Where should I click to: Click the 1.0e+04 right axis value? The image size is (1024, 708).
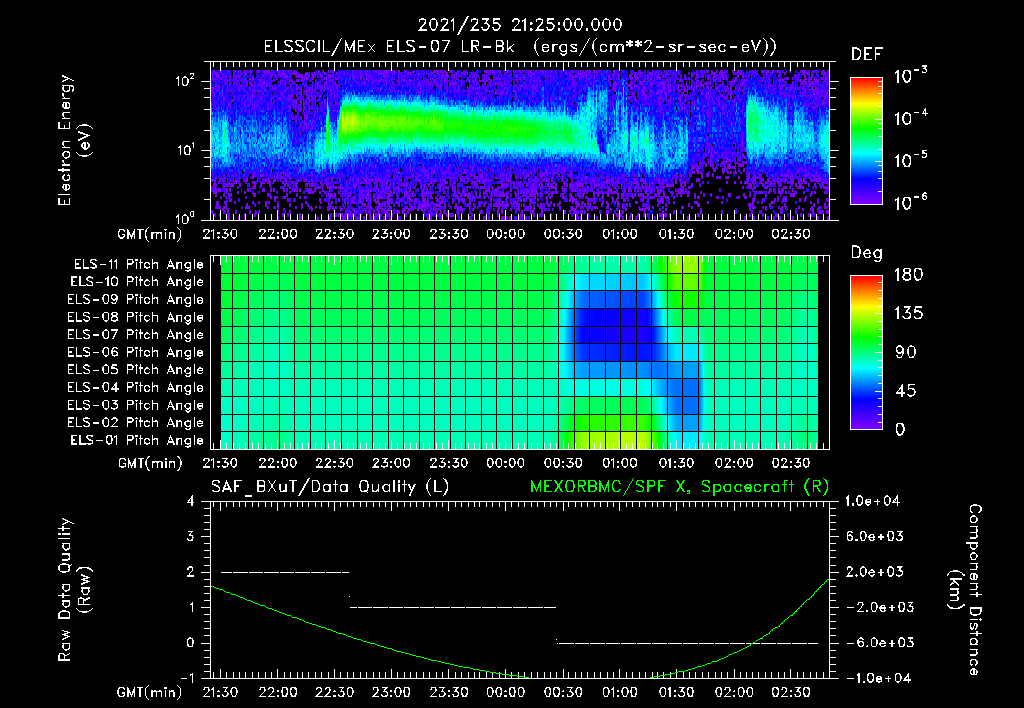pos(872,501)
